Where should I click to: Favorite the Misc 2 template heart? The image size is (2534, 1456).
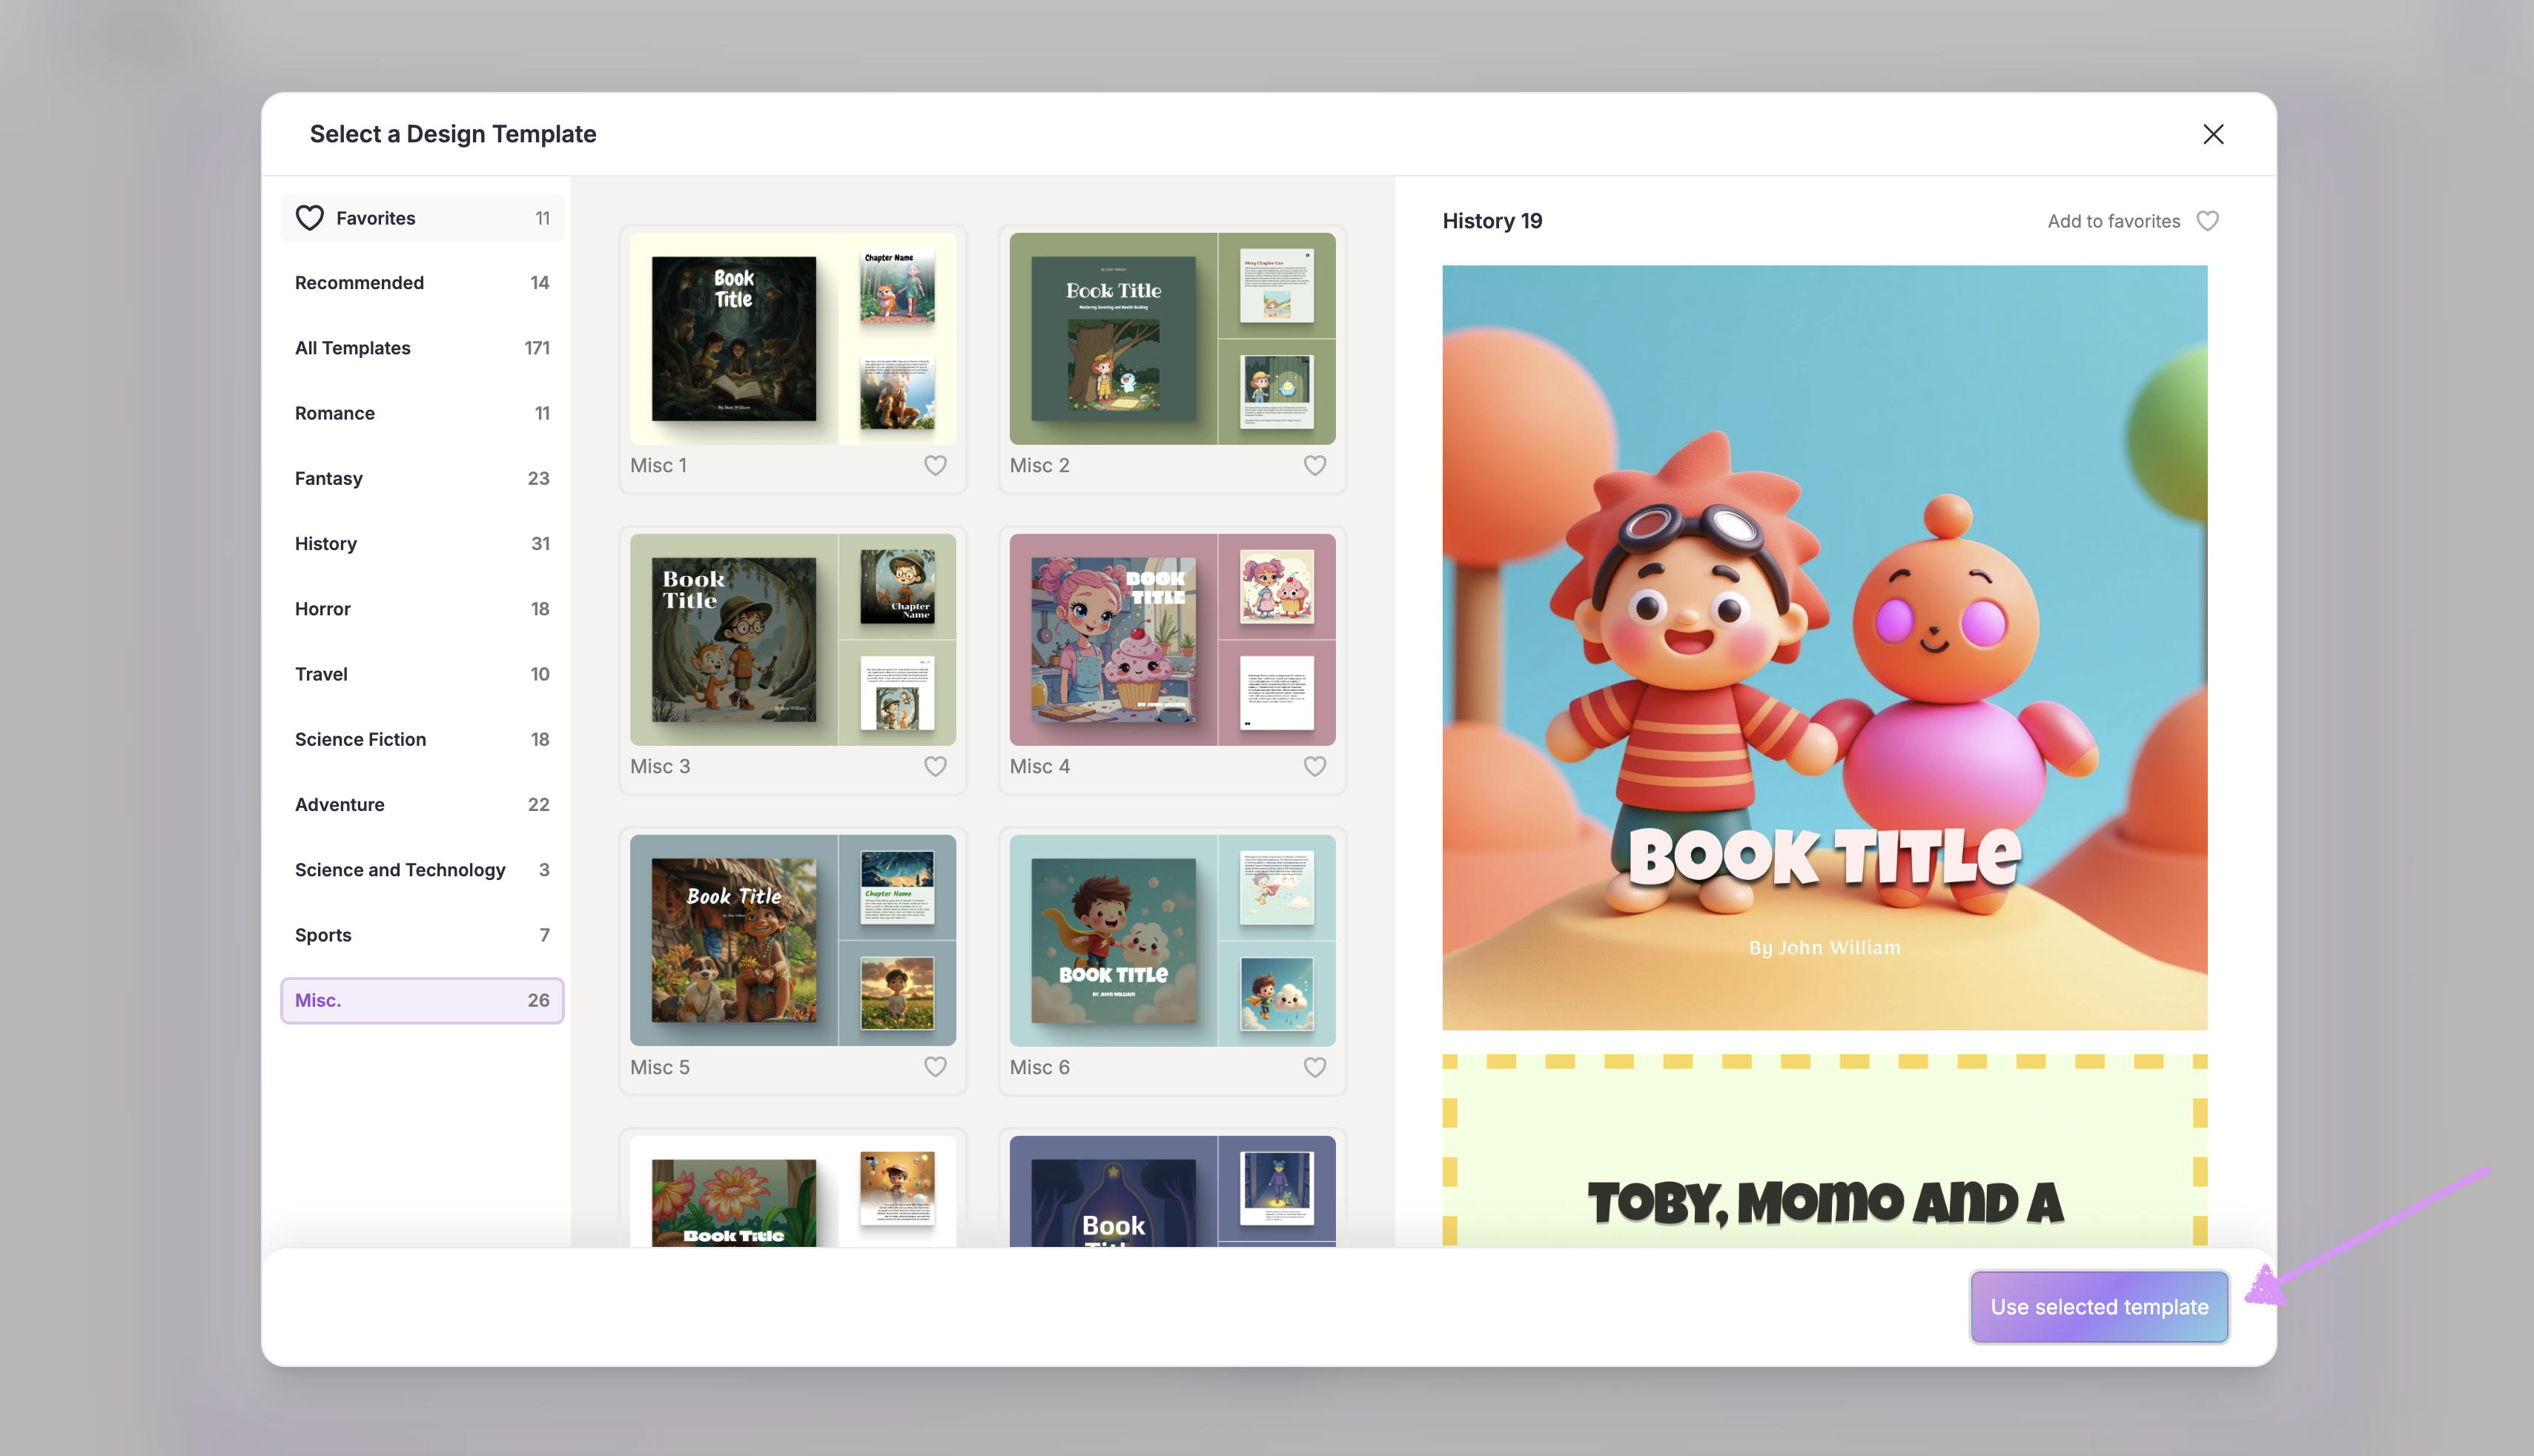tap(1314, 465)
